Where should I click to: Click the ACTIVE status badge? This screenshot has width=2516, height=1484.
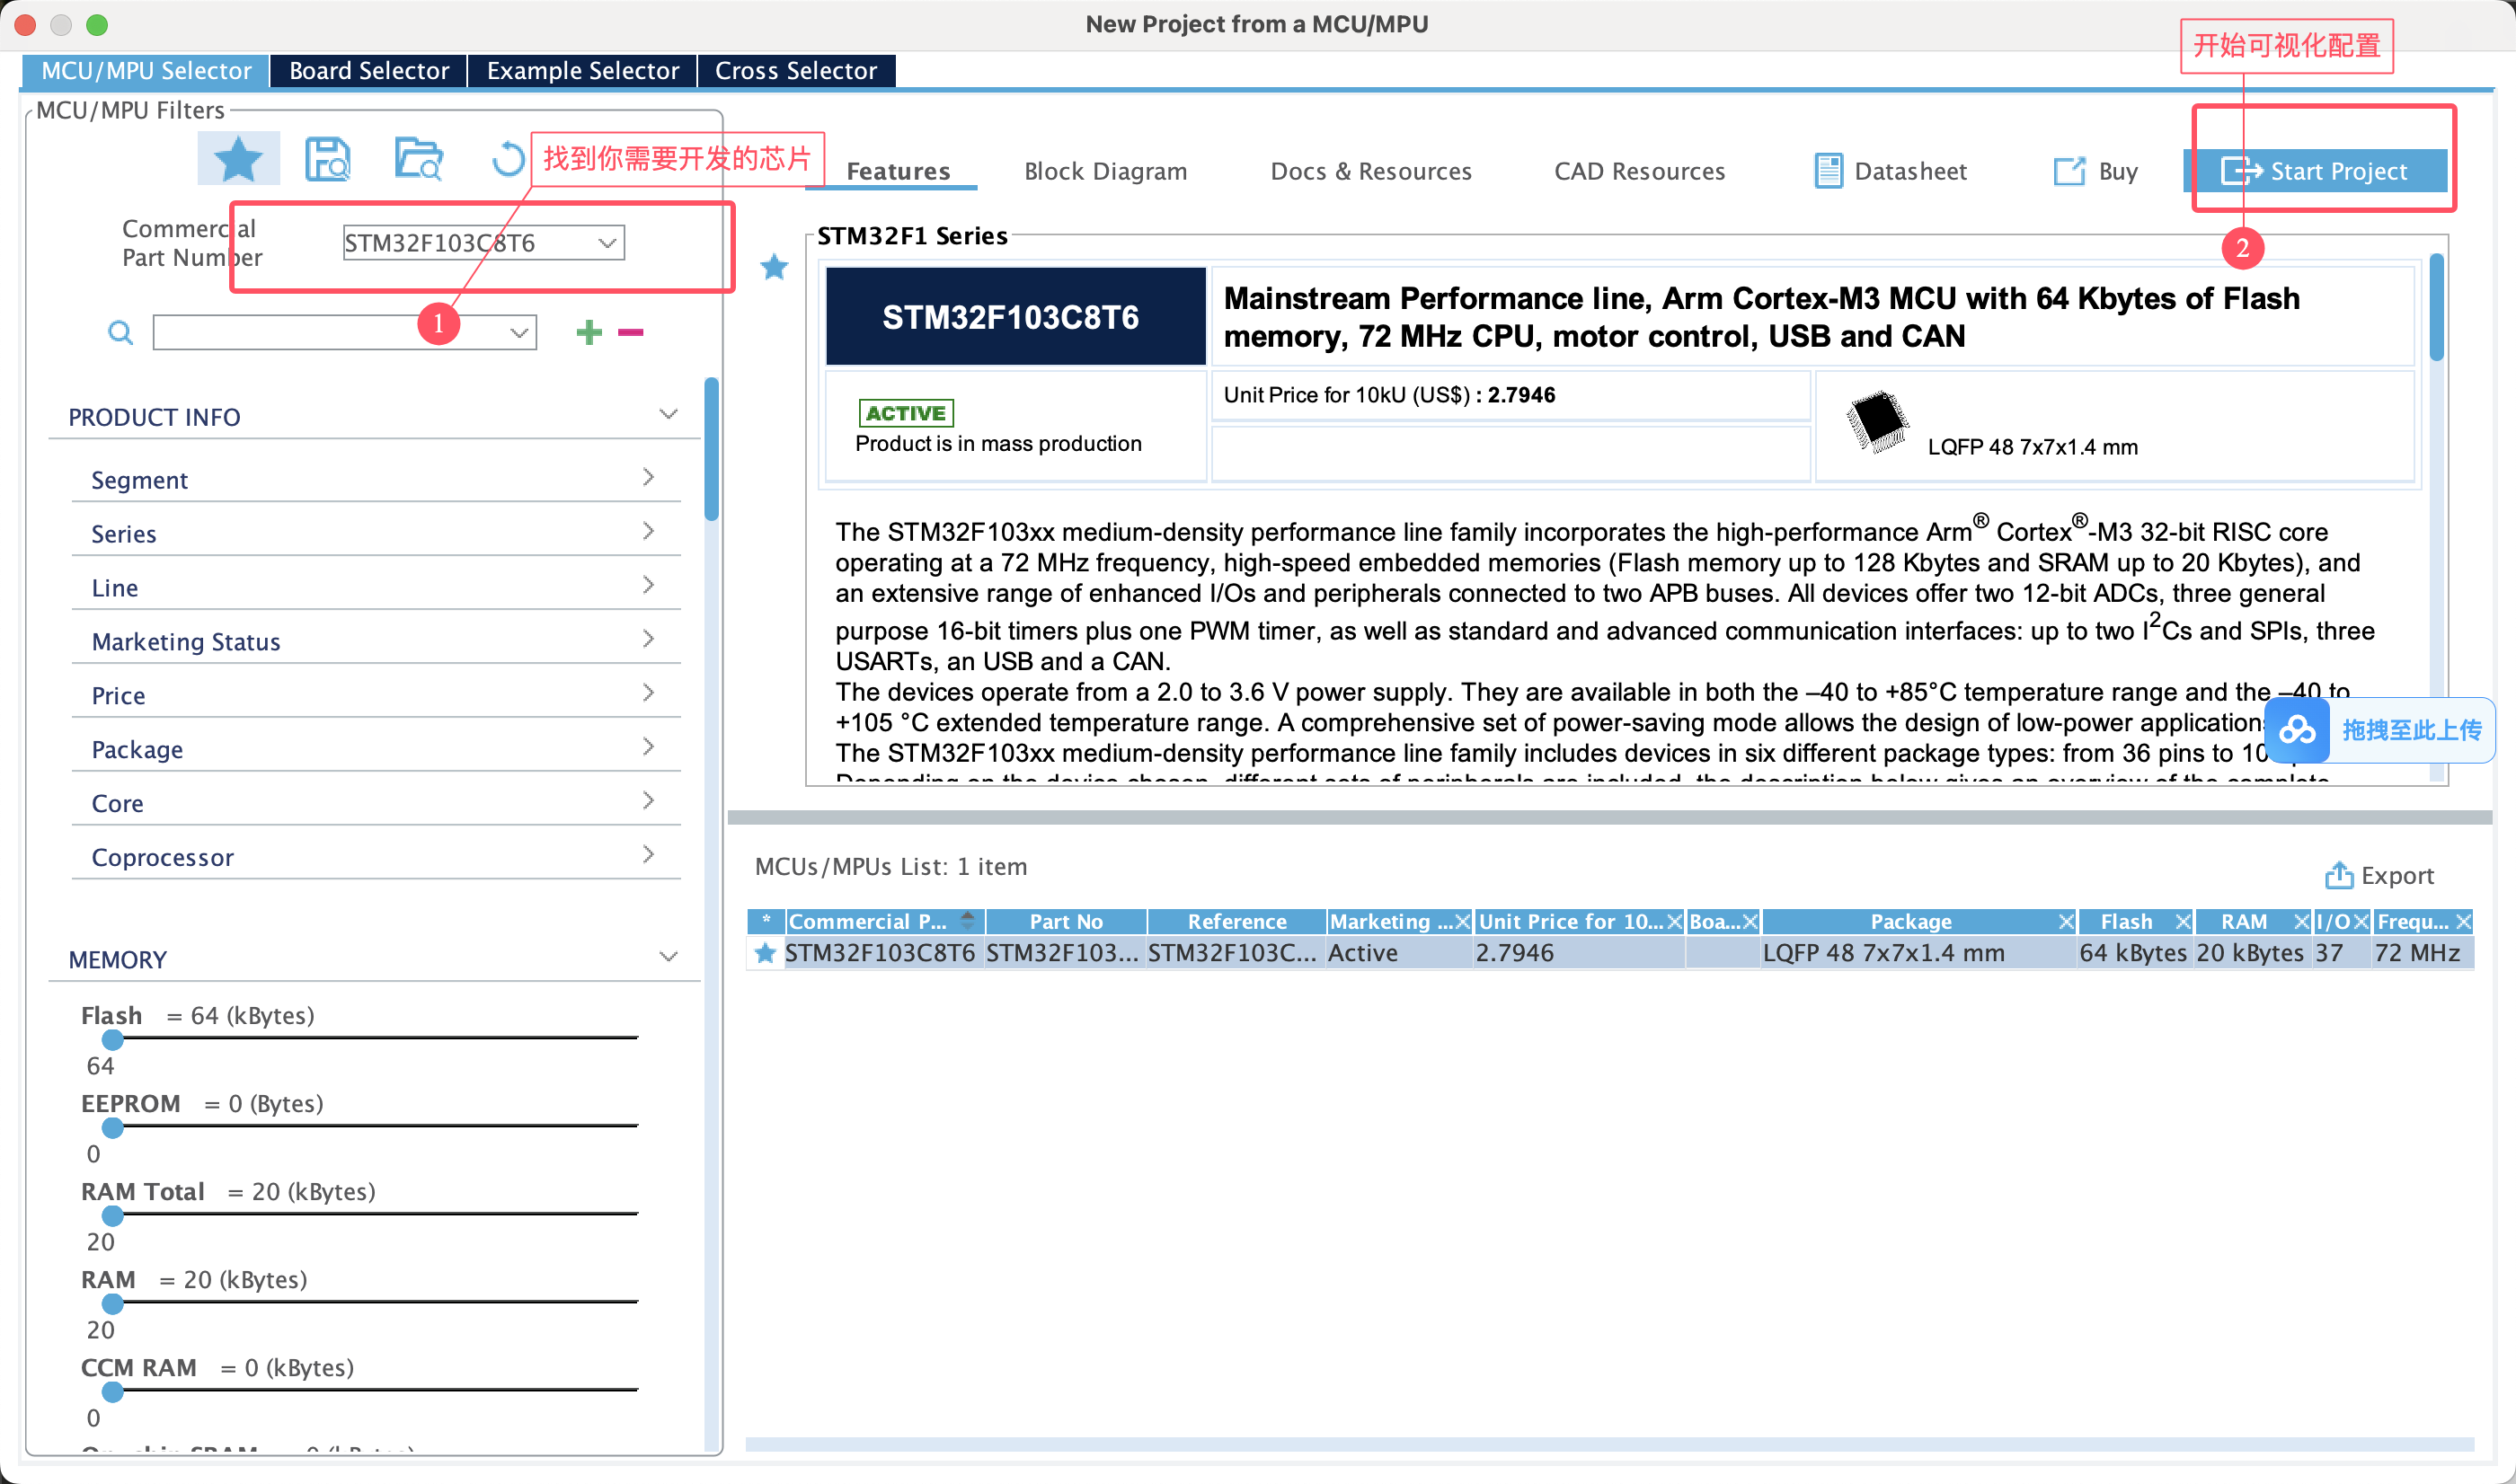pos(905,413)
